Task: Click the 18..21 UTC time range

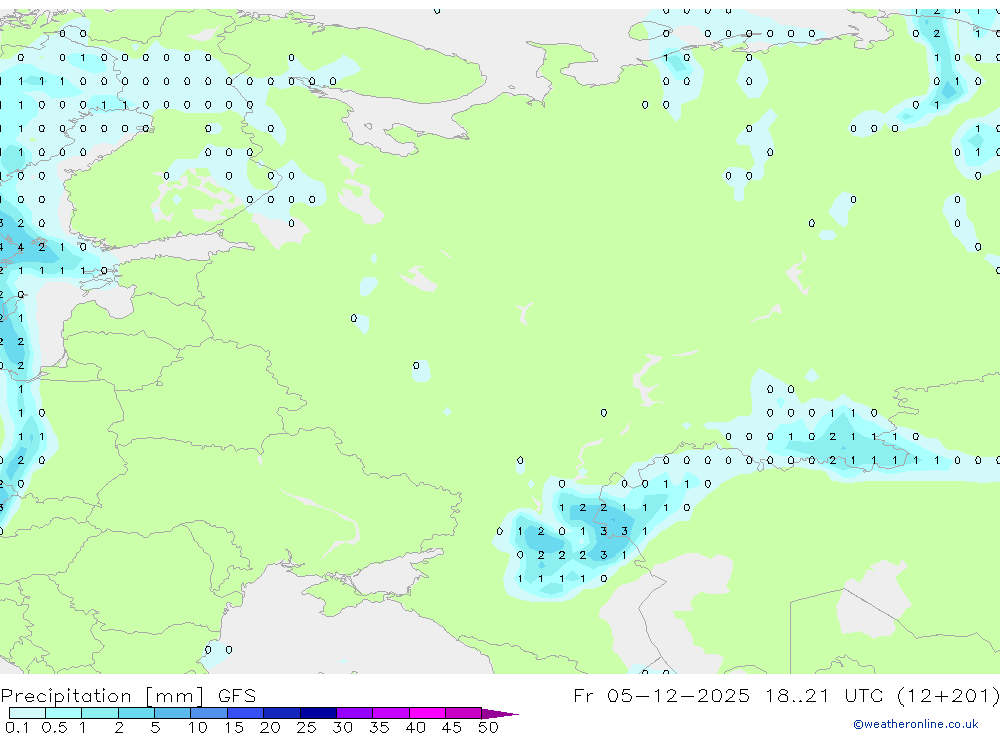Action: point(825,695)
